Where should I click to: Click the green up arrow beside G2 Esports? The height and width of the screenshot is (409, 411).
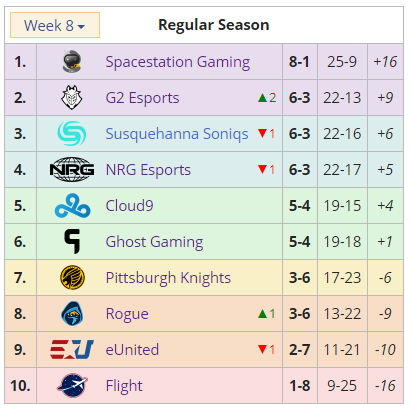click(x=262, y=98)
